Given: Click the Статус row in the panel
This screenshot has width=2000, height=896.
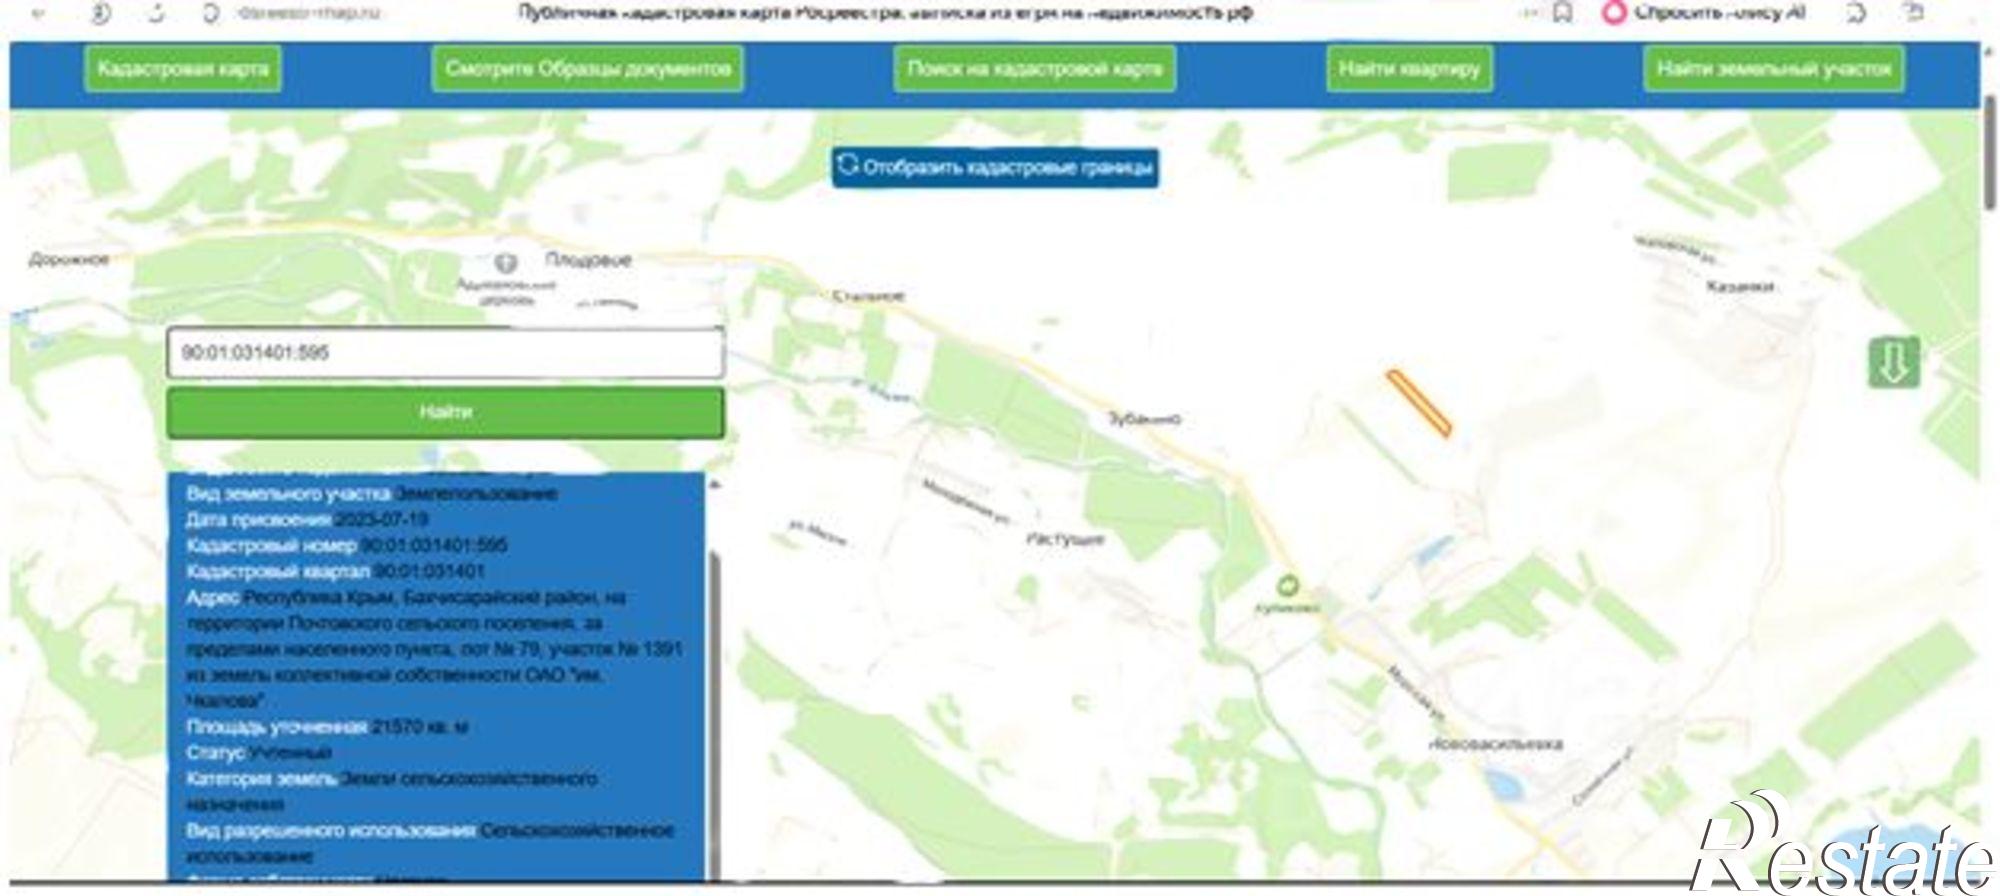Looking at the screenshot, I should tap(259, 752).
